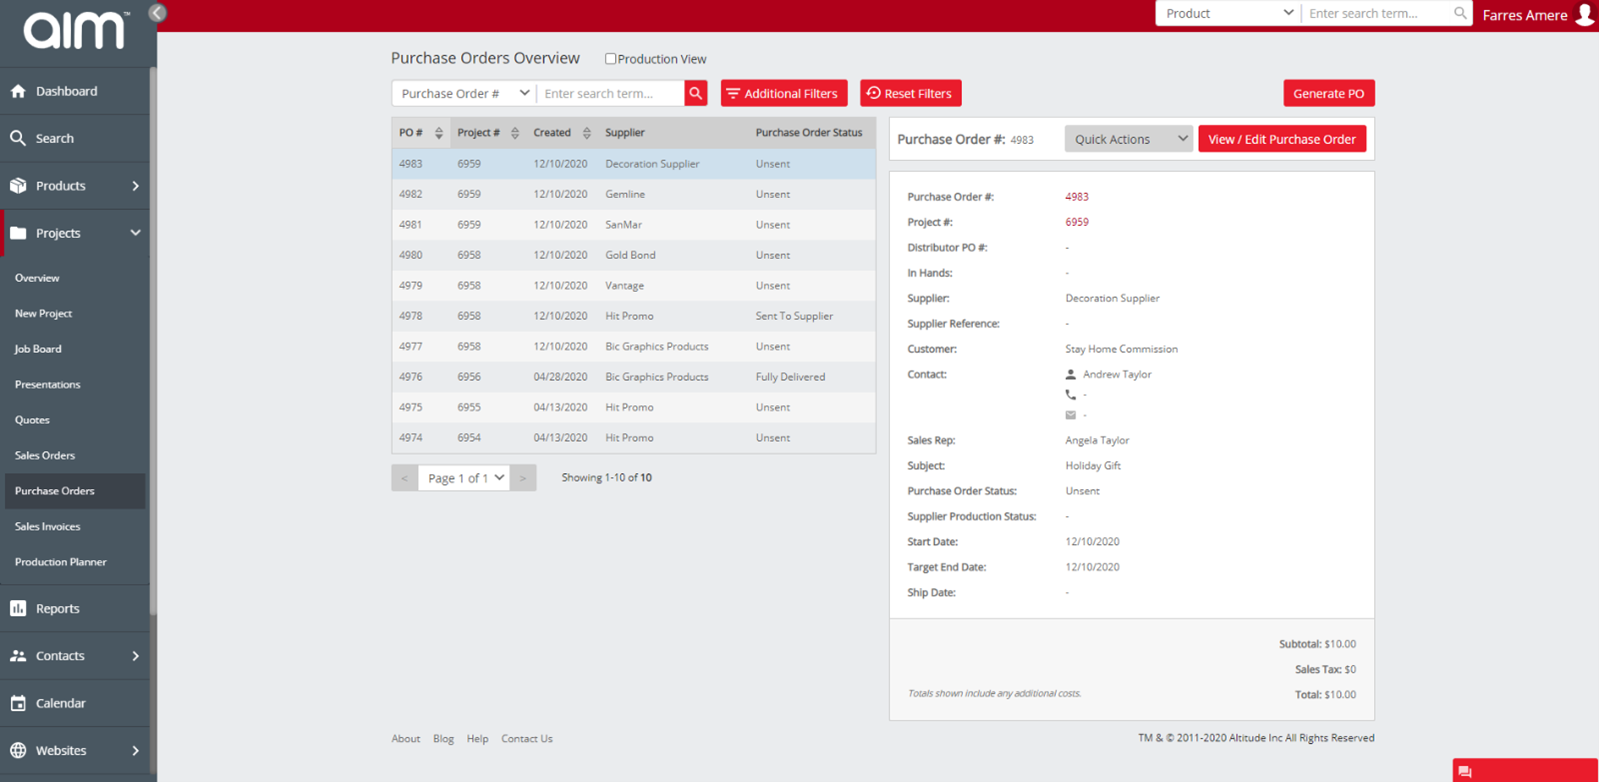Select the PO 4982 Gemline row
The image size is (1599, 782).
(633, 194)
